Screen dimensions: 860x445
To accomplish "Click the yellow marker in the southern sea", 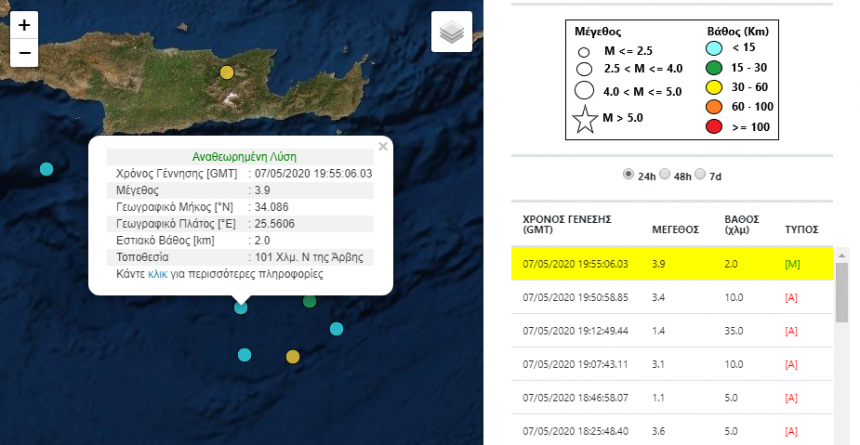I will (292, 356).
